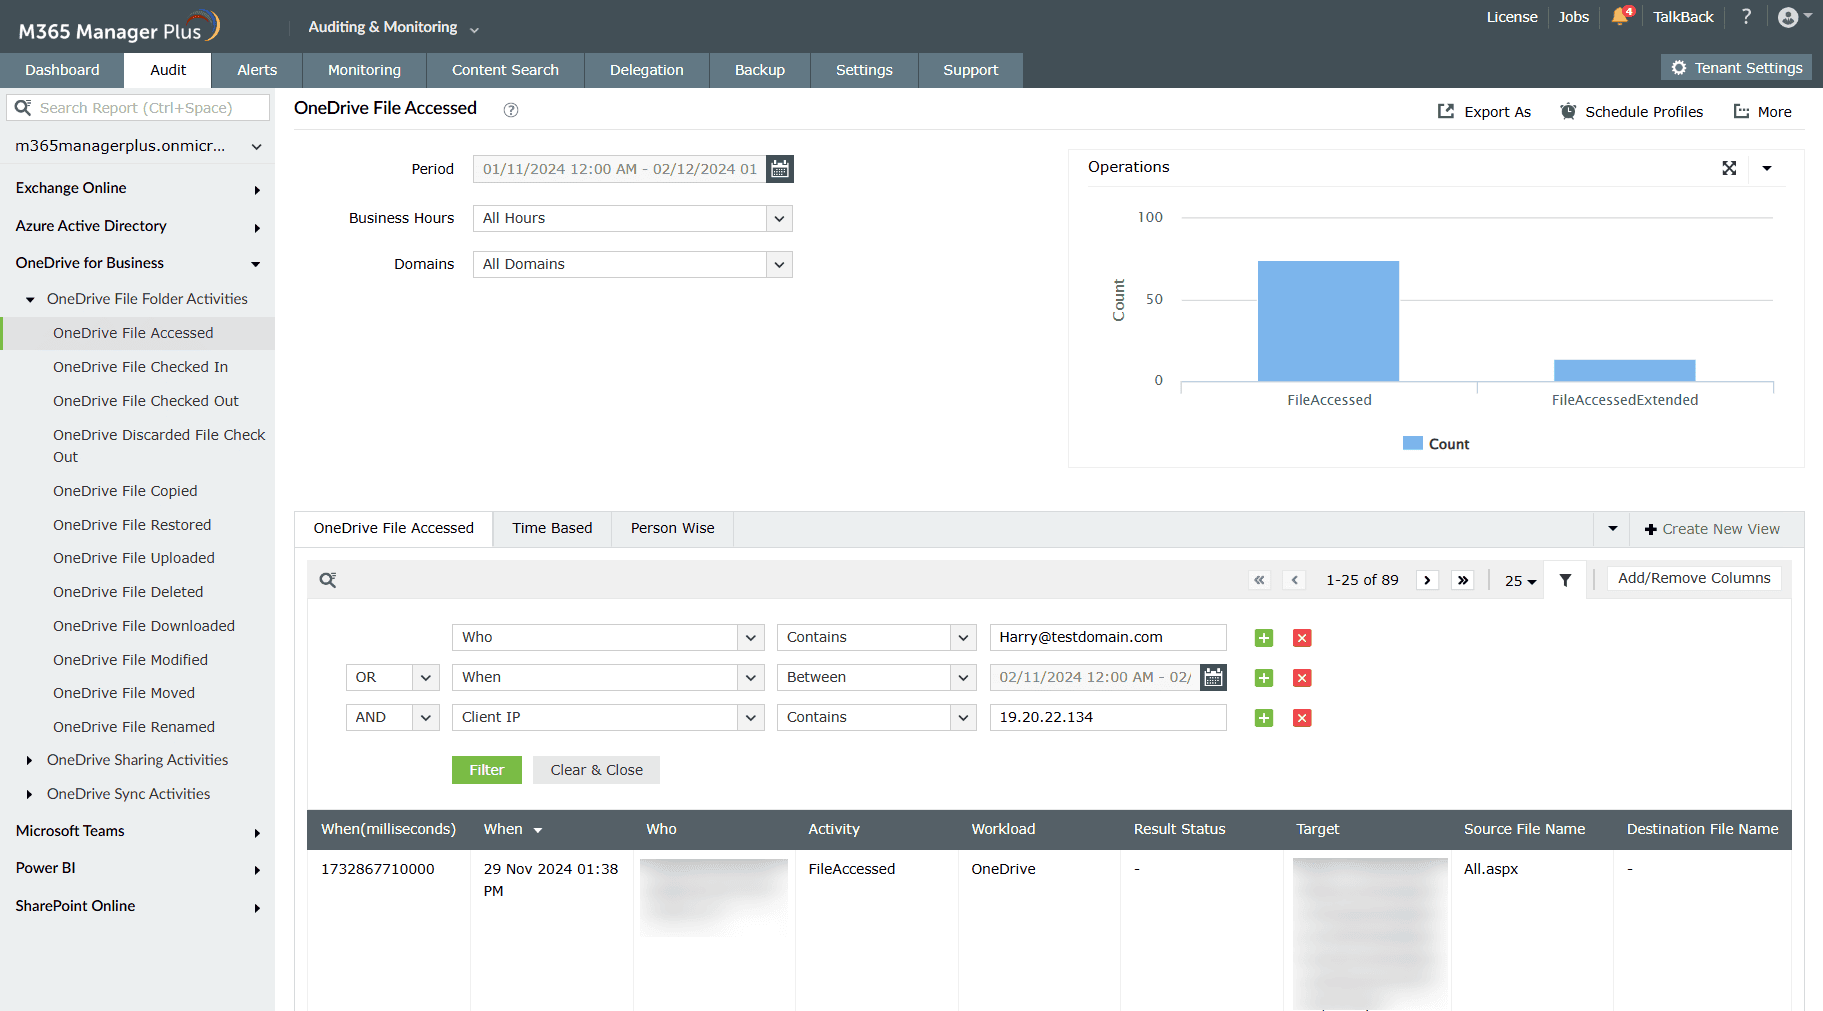Screen dimensions: 1823x1011
Task: Click the Schedule Profiles icon
Action: tap(1568, 111)
